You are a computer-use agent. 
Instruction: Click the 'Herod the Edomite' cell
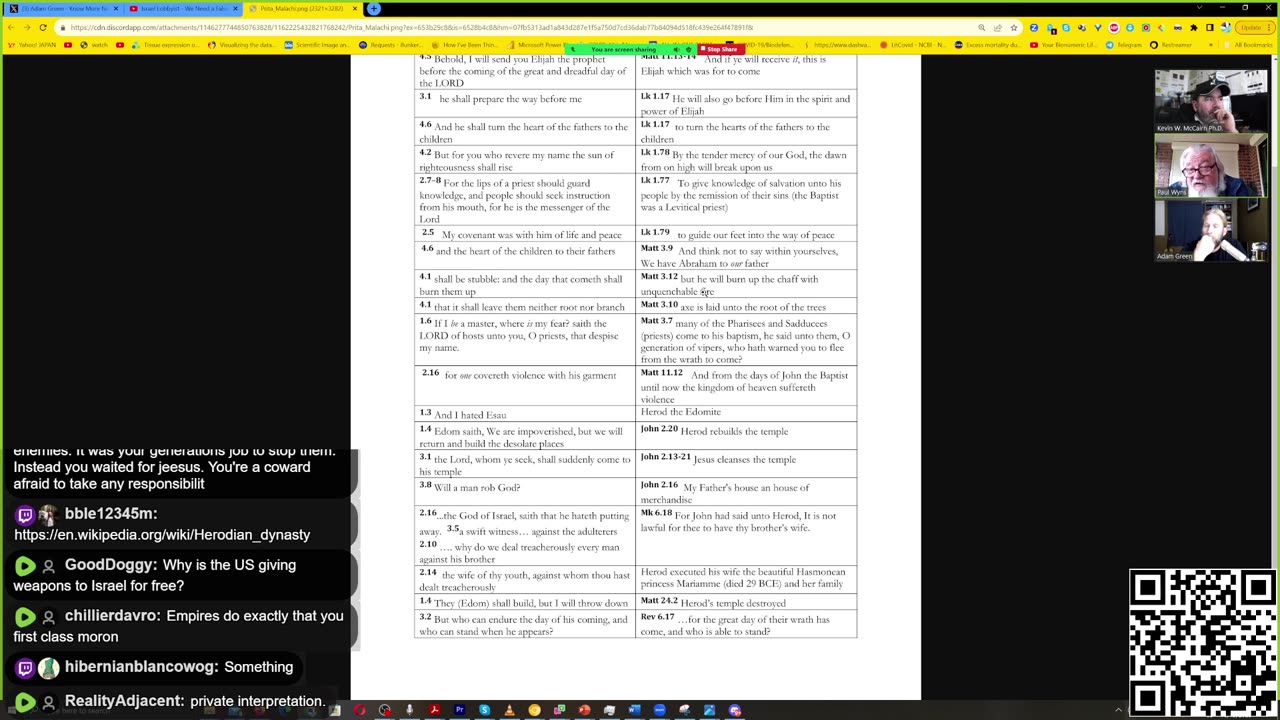746,413
